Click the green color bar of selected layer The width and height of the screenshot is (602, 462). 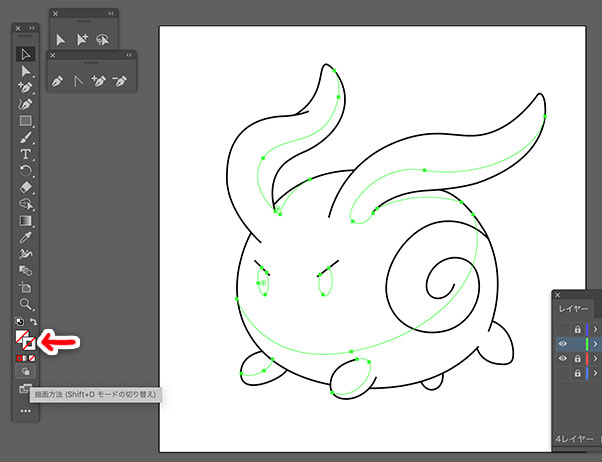pos(587,344)
